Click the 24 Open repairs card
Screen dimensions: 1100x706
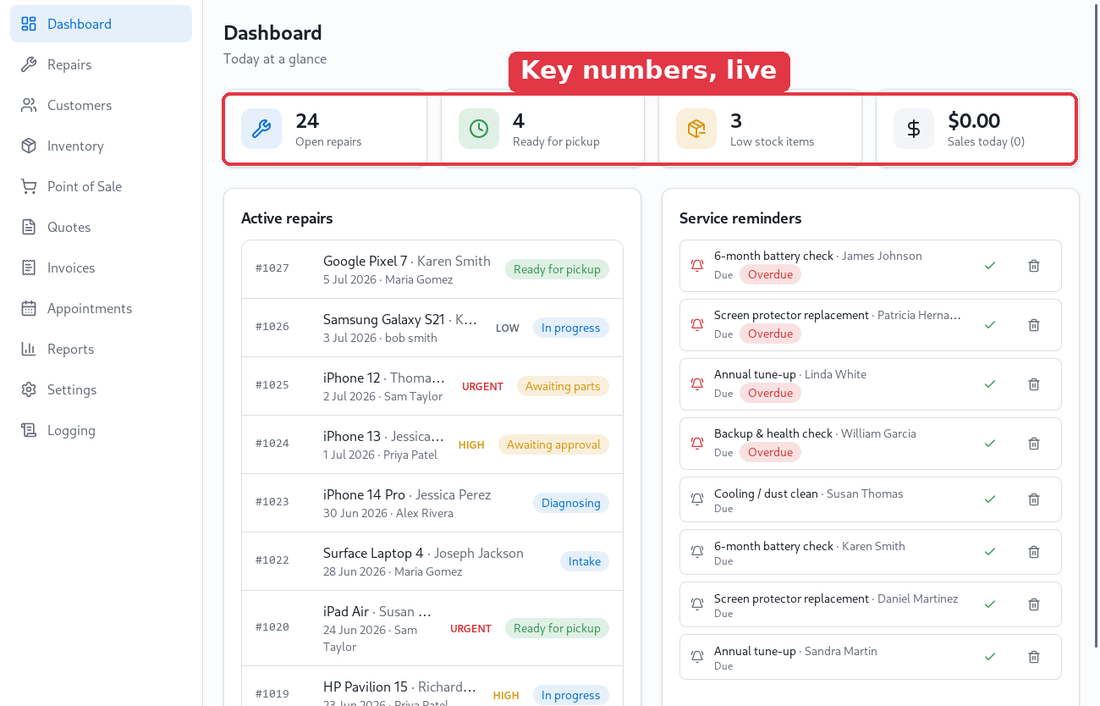326,129
